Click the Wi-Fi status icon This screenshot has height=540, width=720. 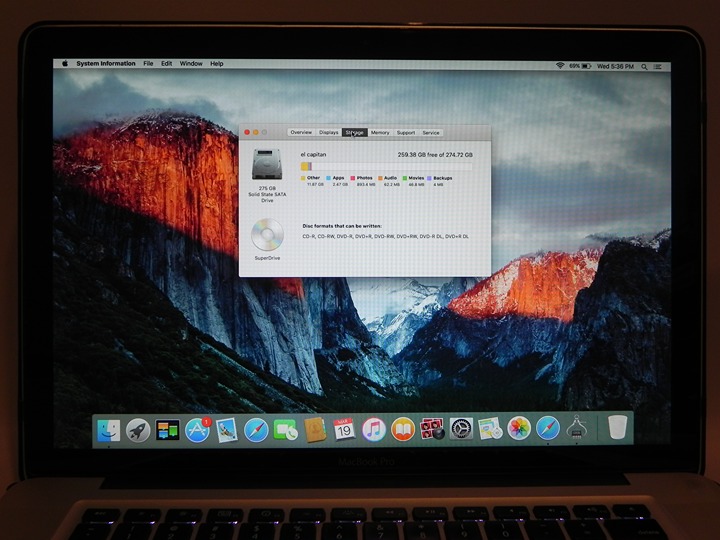560,66
